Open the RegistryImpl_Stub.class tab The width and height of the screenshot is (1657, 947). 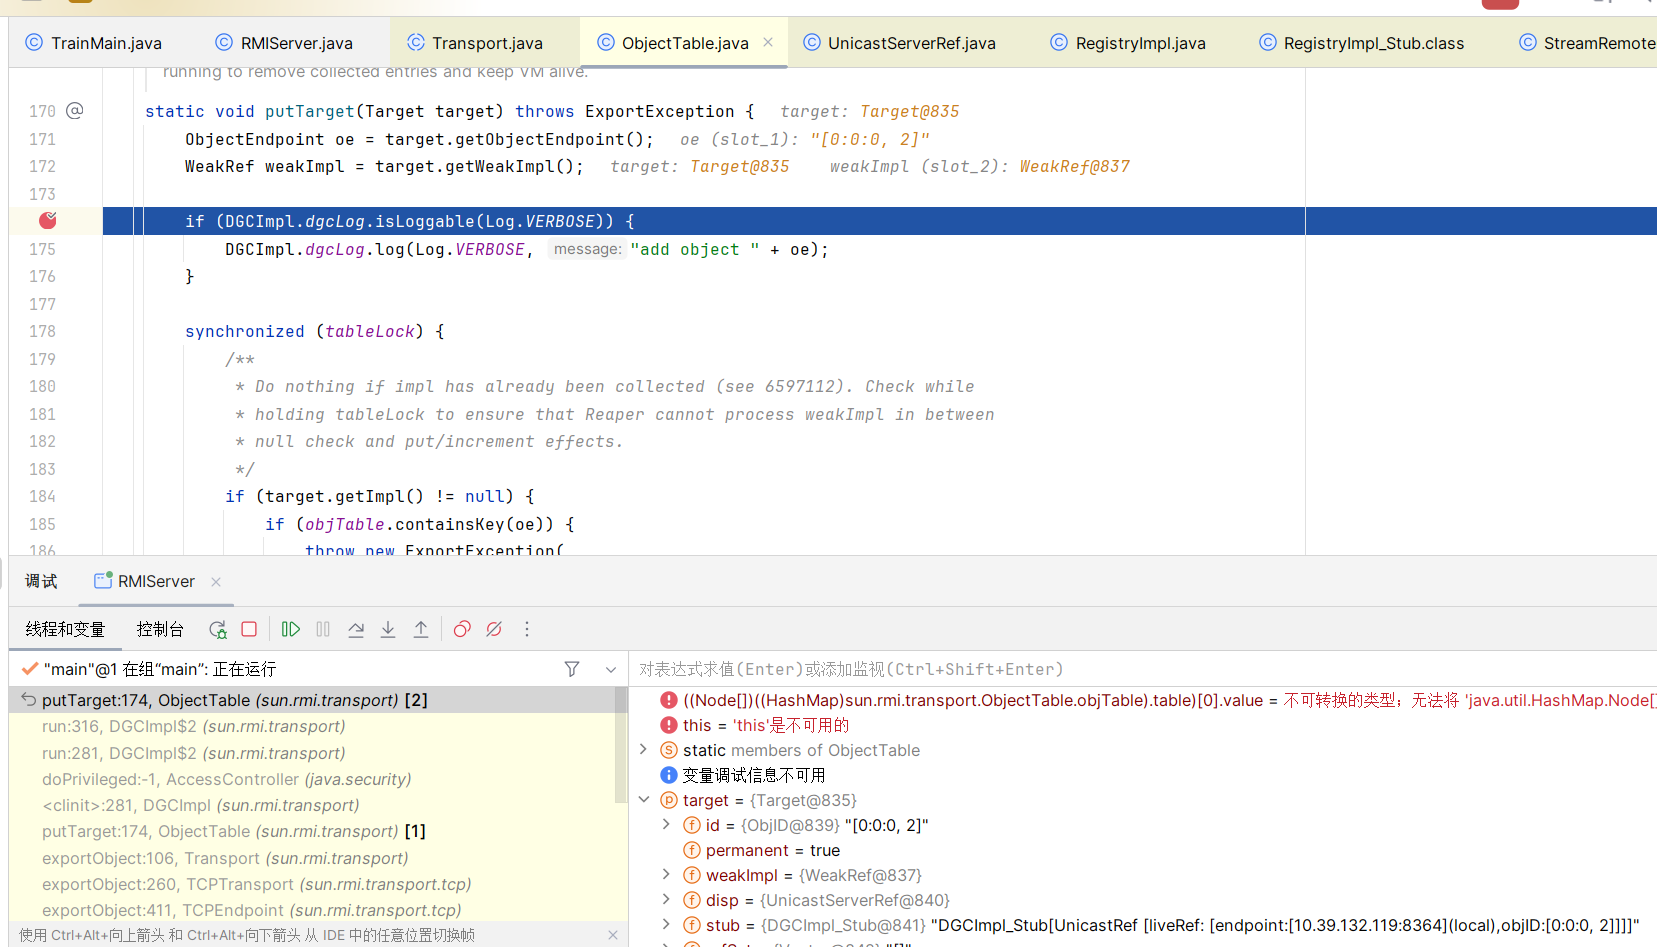pyautogui.click(x=1361, y=43)
